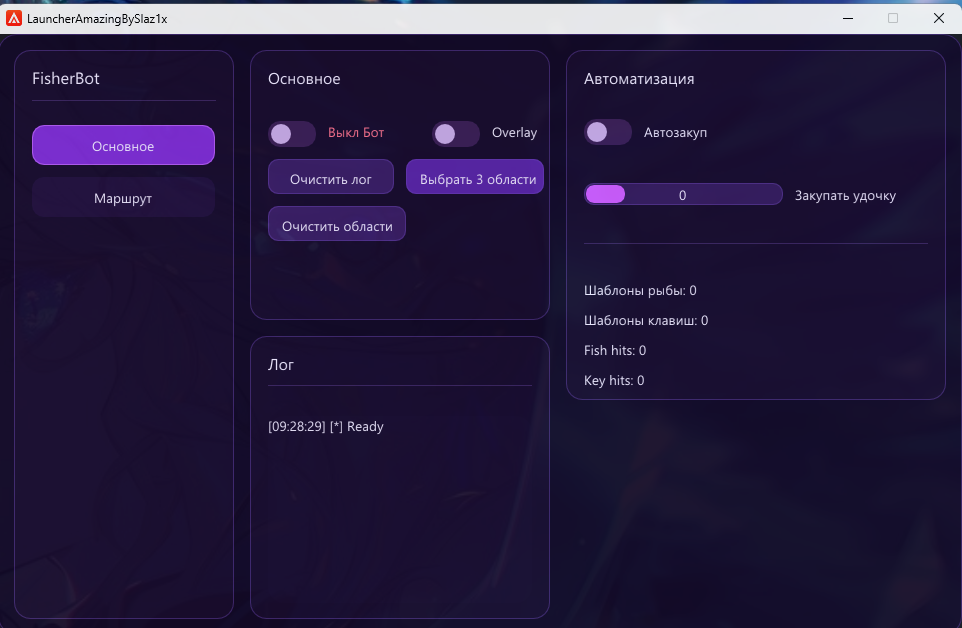Image resolution: width=962 pixels, height=628 pixels.
Task: Click the Закупать удочку slider
Action: tap(683, 195)
